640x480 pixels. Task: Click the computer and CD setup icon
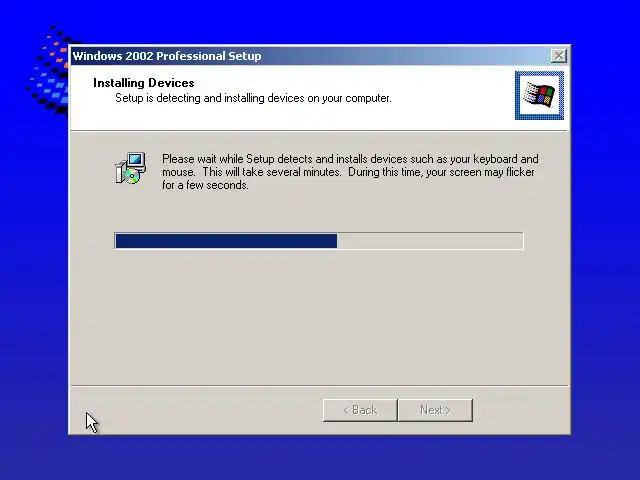(130, 168)
